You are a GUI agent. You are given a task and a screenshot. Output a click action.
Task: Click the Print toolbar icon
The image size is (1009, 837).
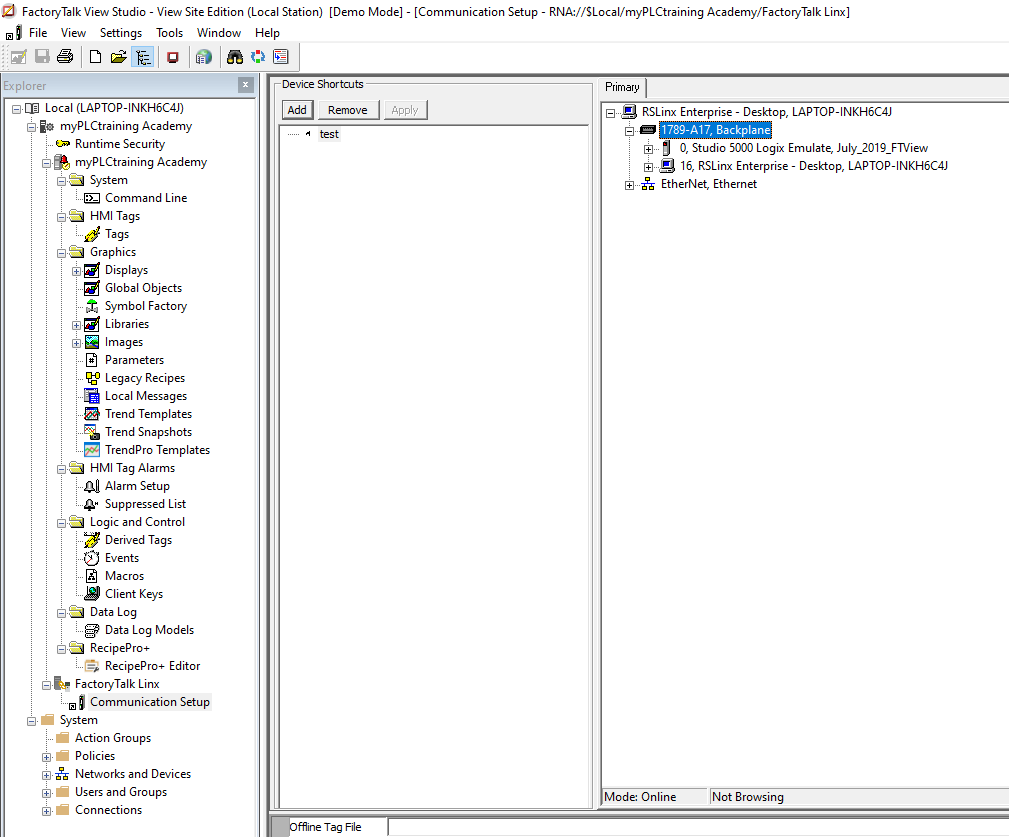tap(65, 57)
